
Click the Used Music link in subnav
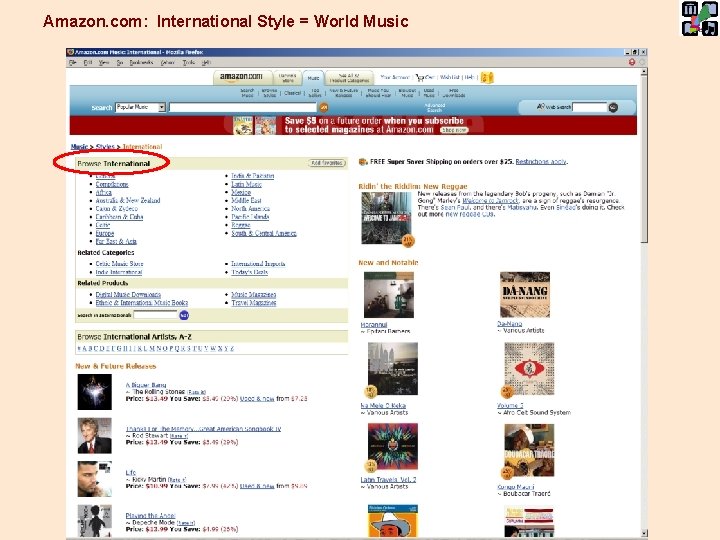click(429, 93)
